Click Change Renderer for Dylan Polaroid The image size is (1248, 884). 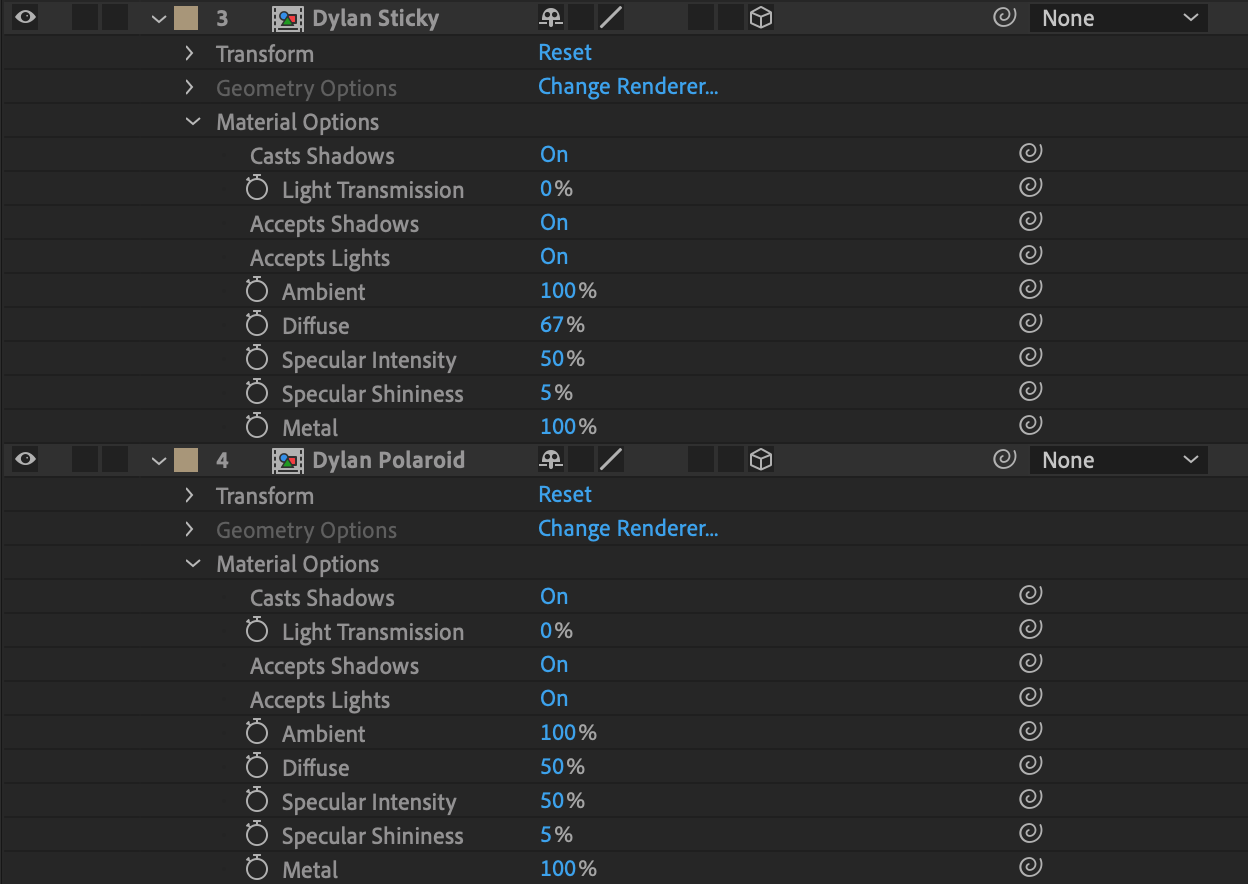click(628, 528)
